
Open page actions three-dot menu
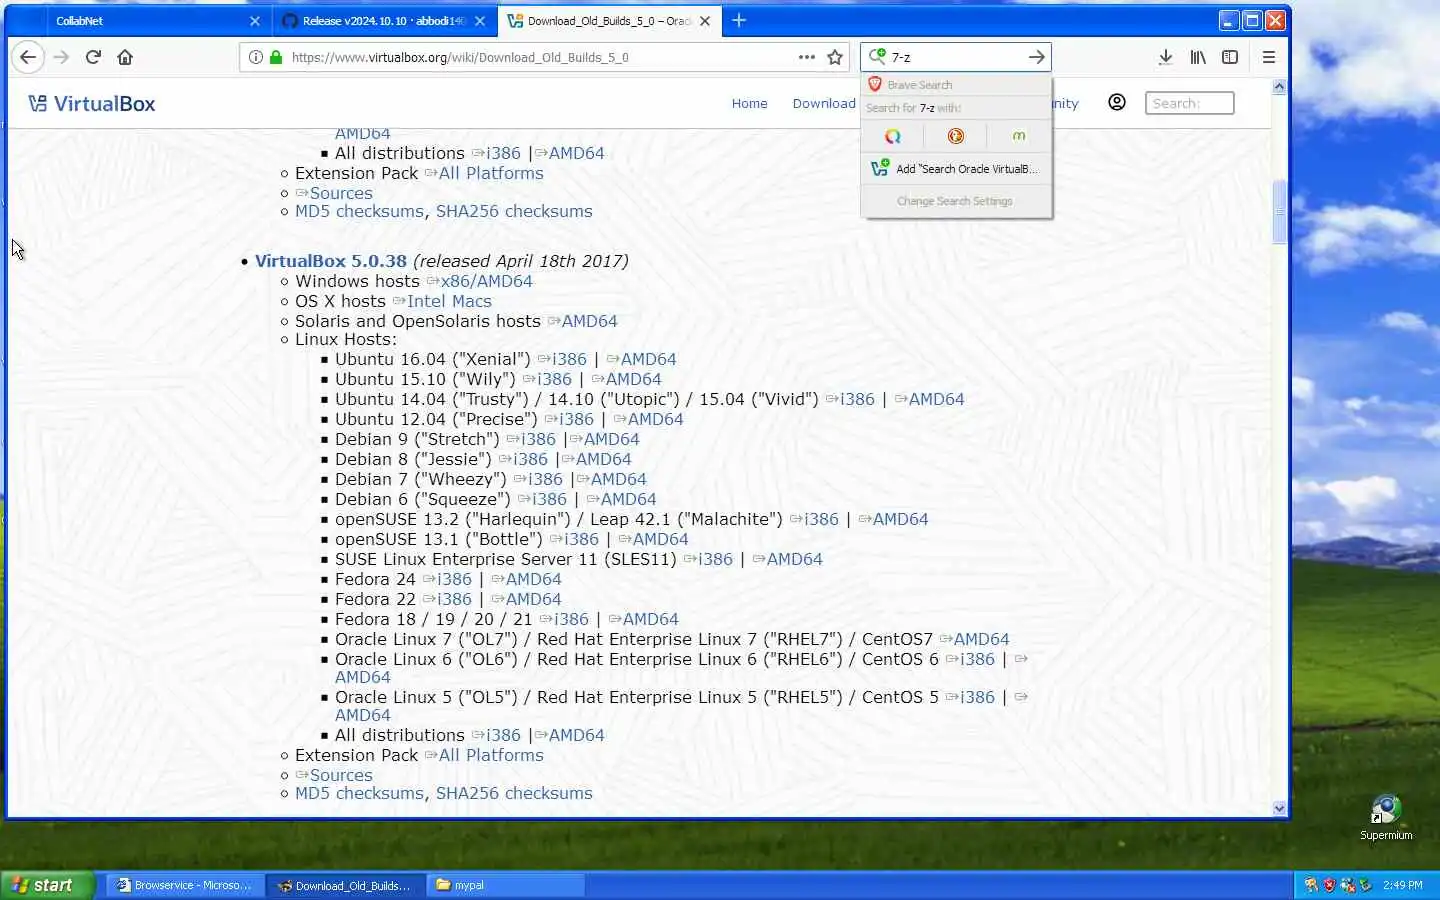(807, 57)
